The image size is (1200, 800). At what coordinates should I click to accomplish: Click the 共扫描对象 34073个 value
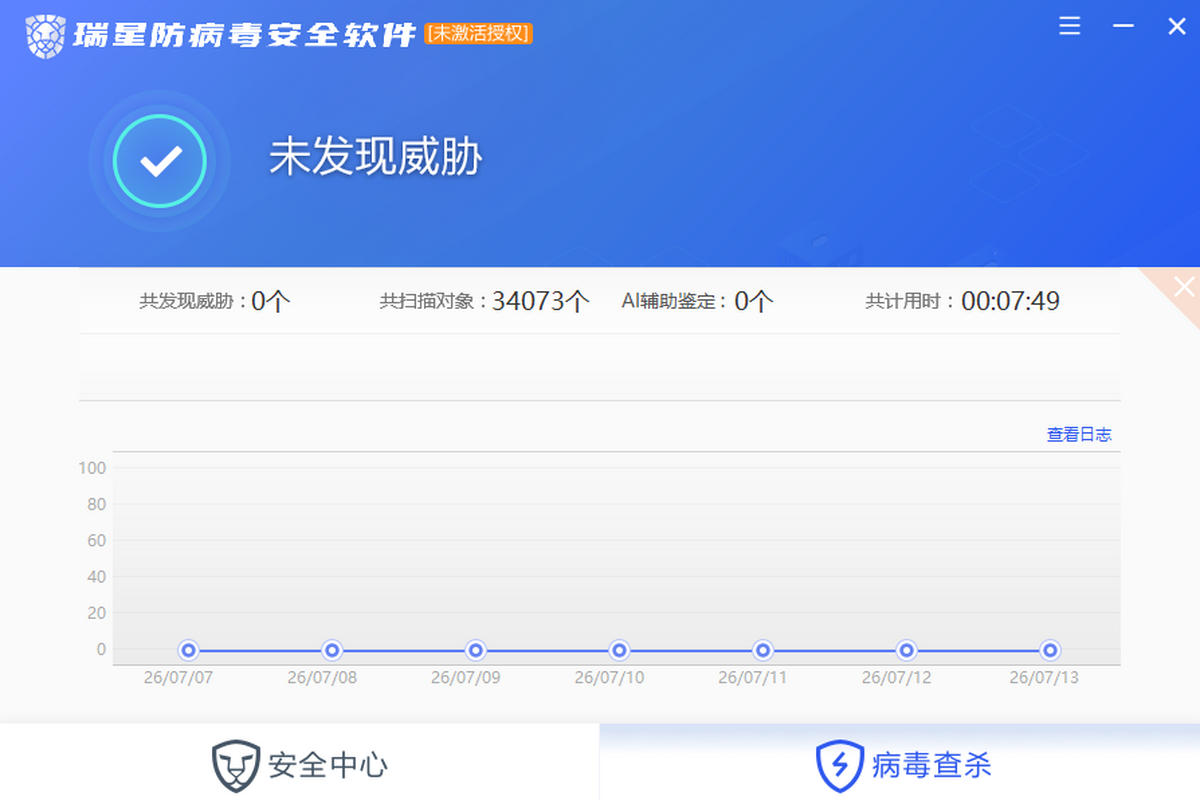(541, 301)
